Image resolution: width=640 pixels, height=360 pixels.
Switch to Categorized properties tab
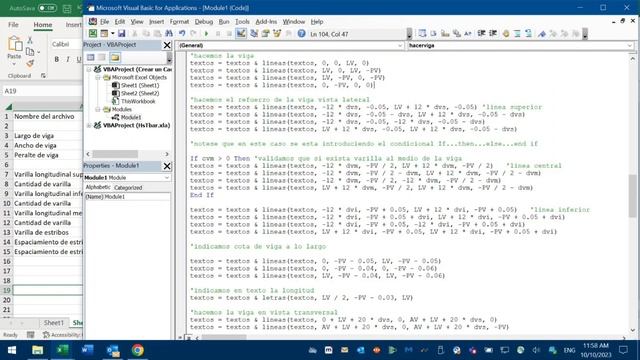tap(128, 187)
